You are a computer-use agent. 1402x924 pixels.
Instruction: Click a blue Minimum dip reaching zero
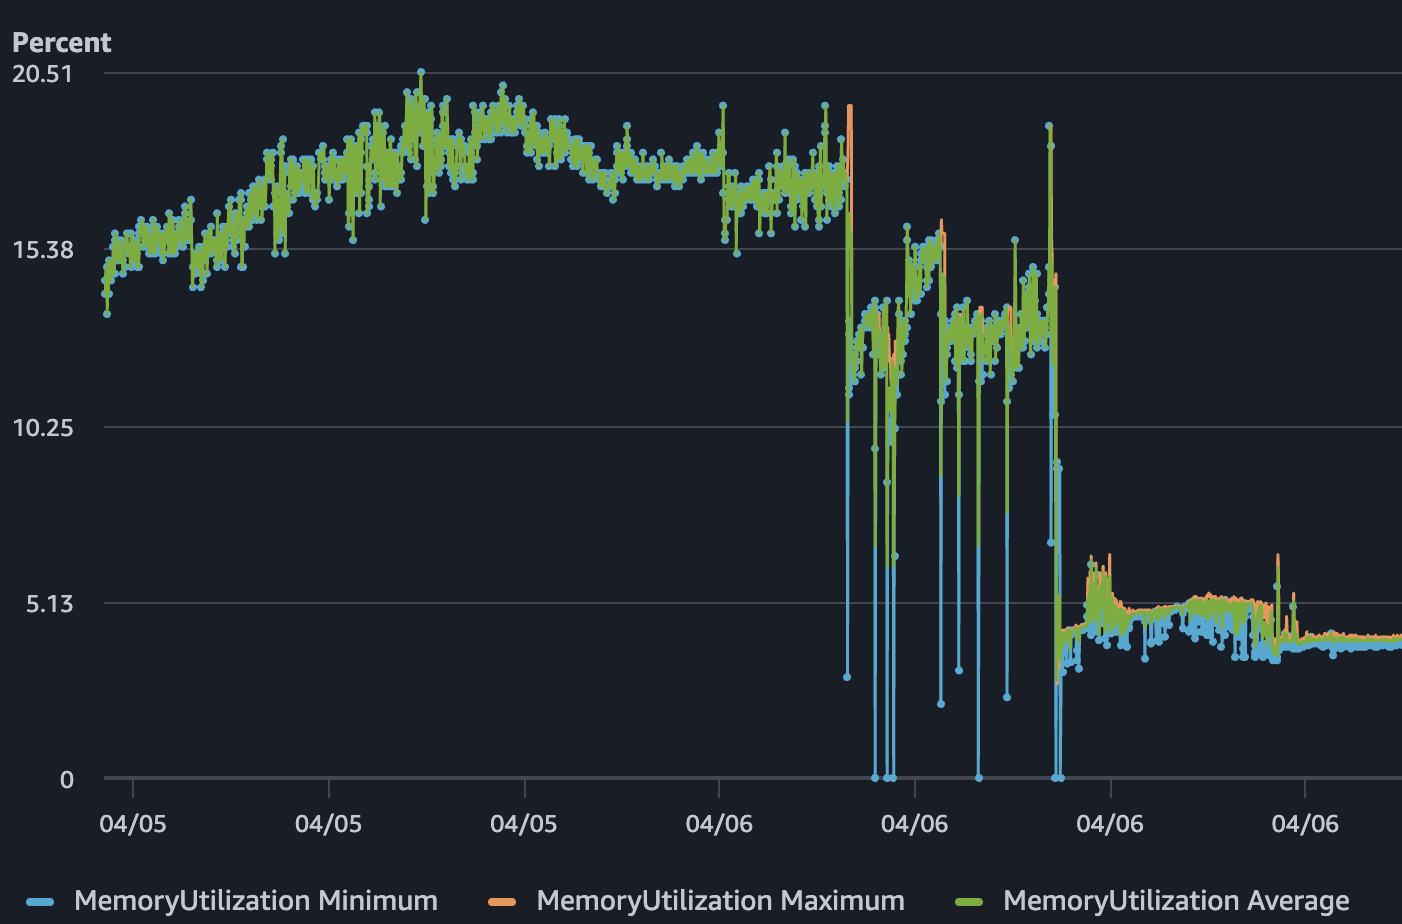click(x=875, y=776)
